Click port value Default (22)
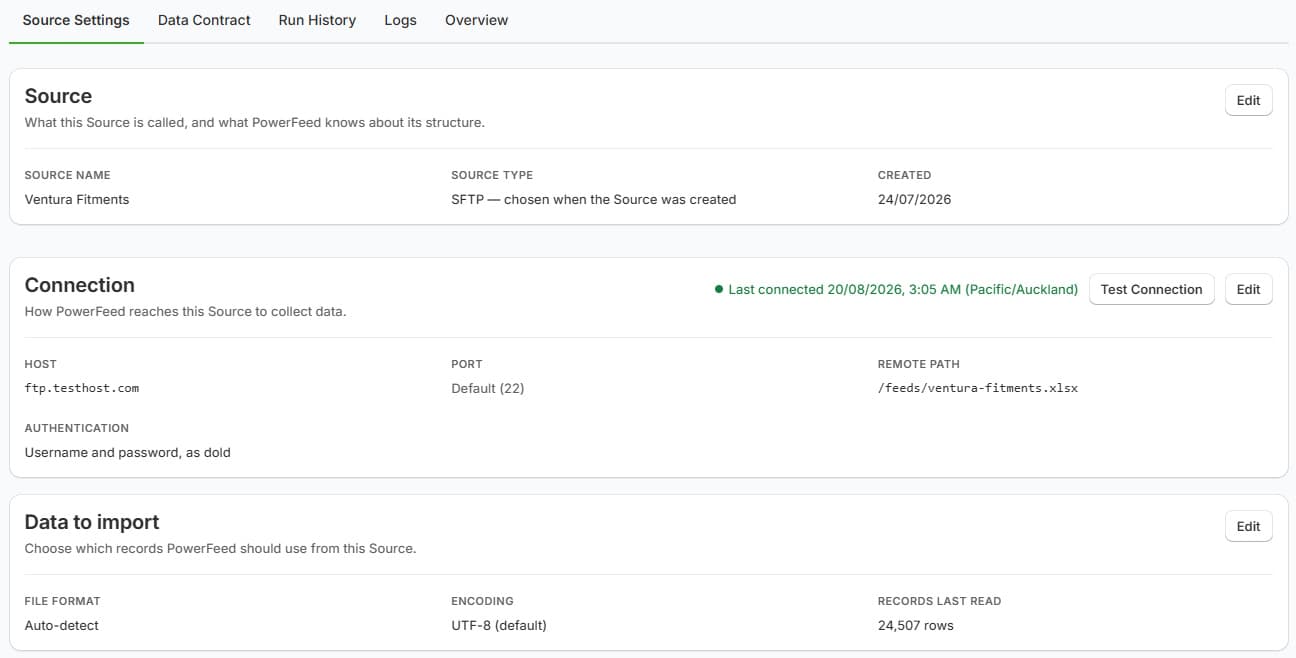 (x=487, y=388)
